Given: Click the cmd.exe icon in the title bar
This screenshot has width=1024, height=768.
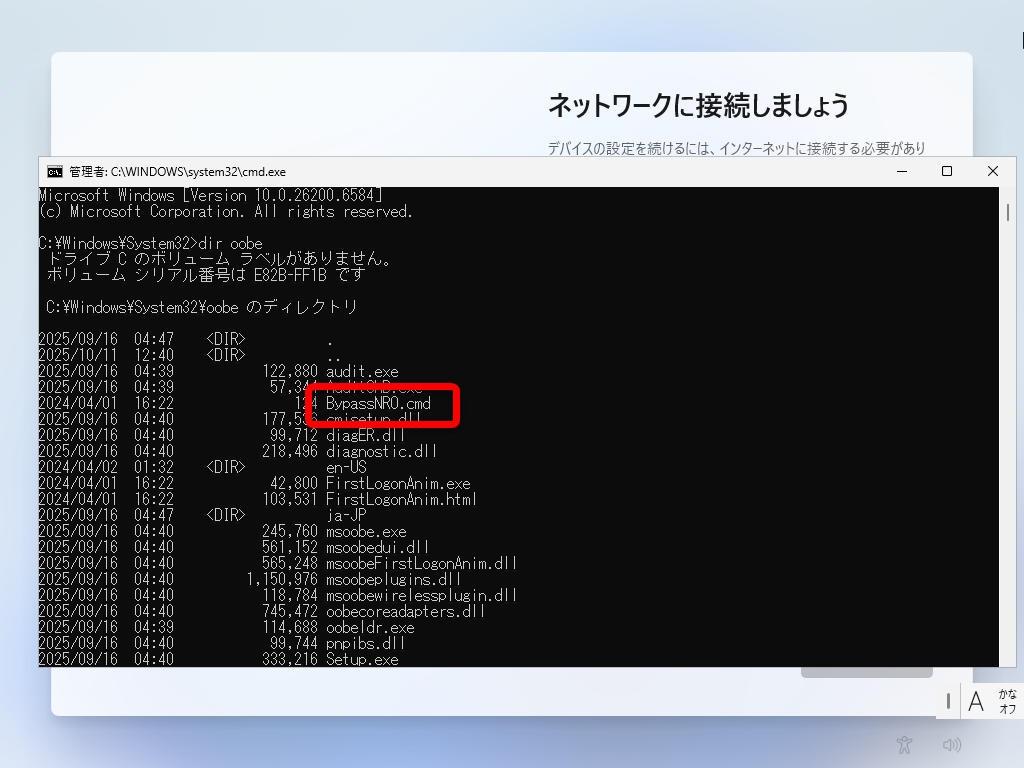Looking at the screenshot, I should [55, 172].
